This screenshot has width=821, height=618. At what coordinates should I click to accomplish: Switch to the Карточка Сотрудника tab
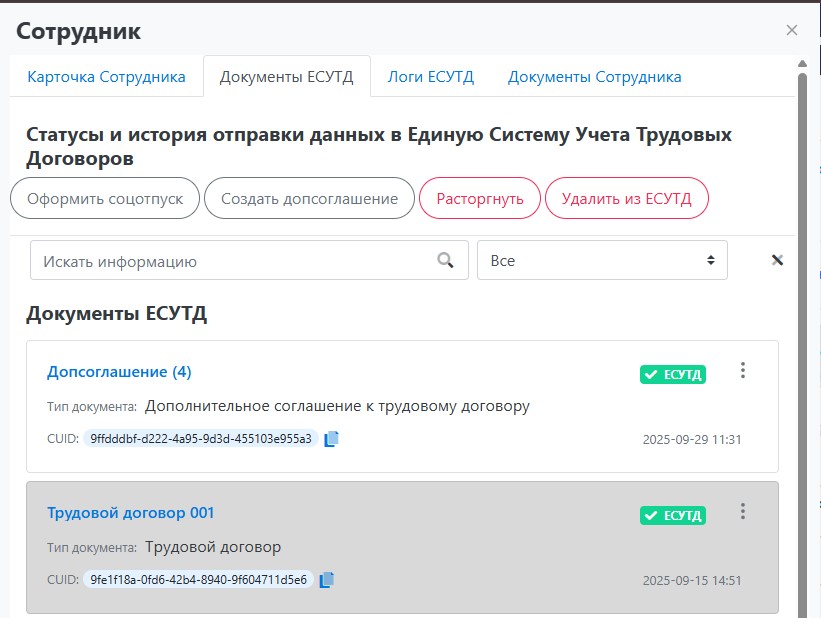tap(106, 77)
